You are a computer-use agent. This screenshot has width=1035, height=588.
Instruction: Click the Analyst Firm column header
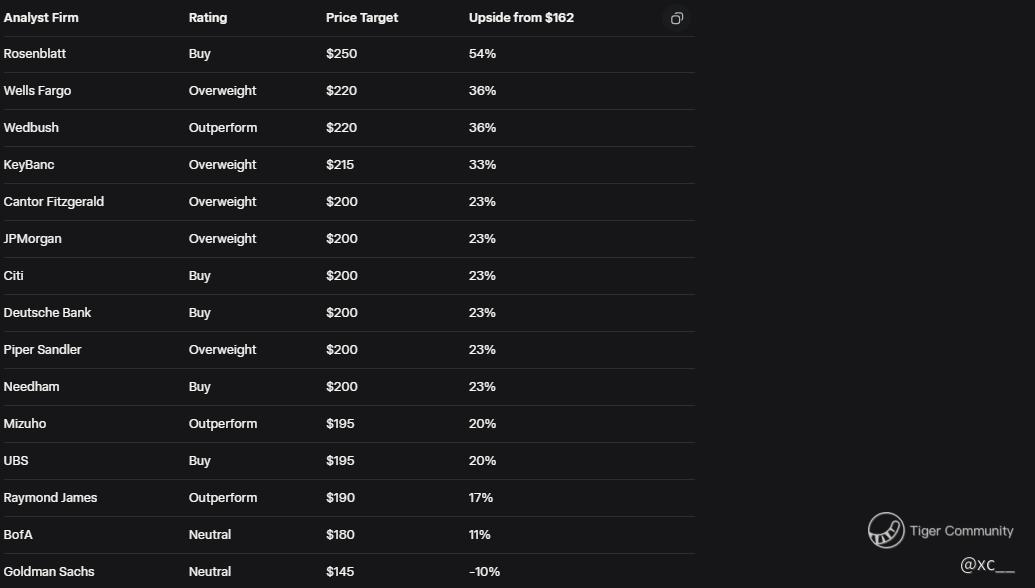[x=41, y=18]
